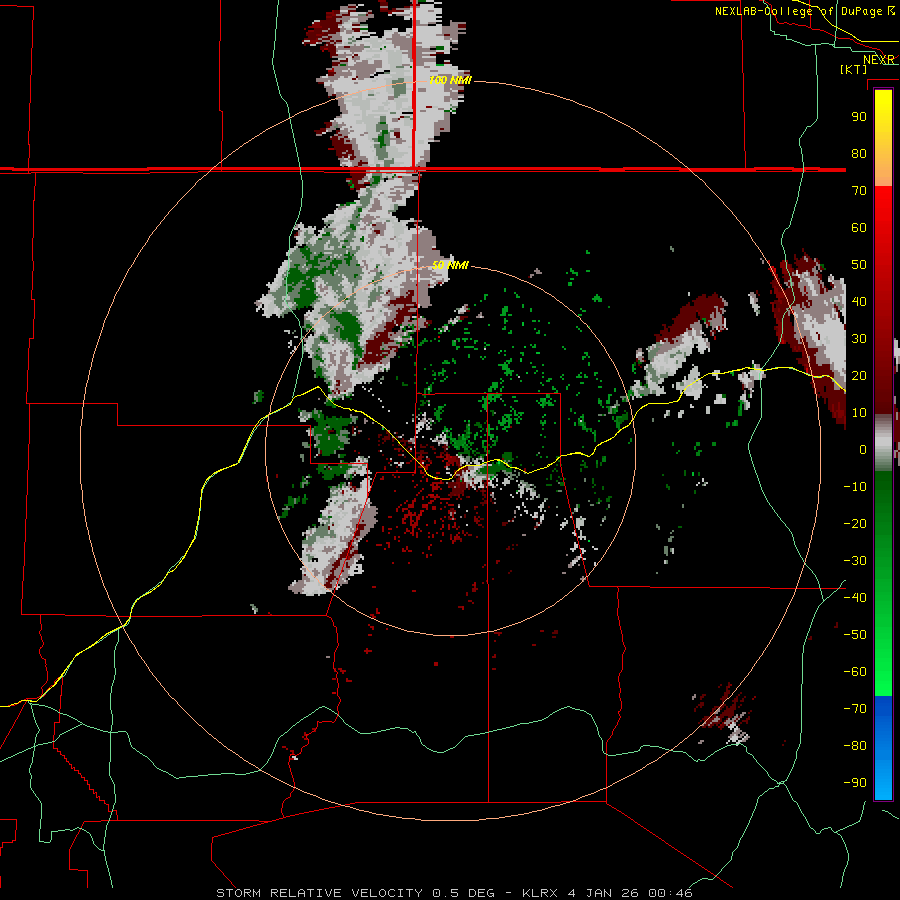Select the 60 value on velocity scale
The width and height of the screenshot is (900, 900).
[859, 228]
